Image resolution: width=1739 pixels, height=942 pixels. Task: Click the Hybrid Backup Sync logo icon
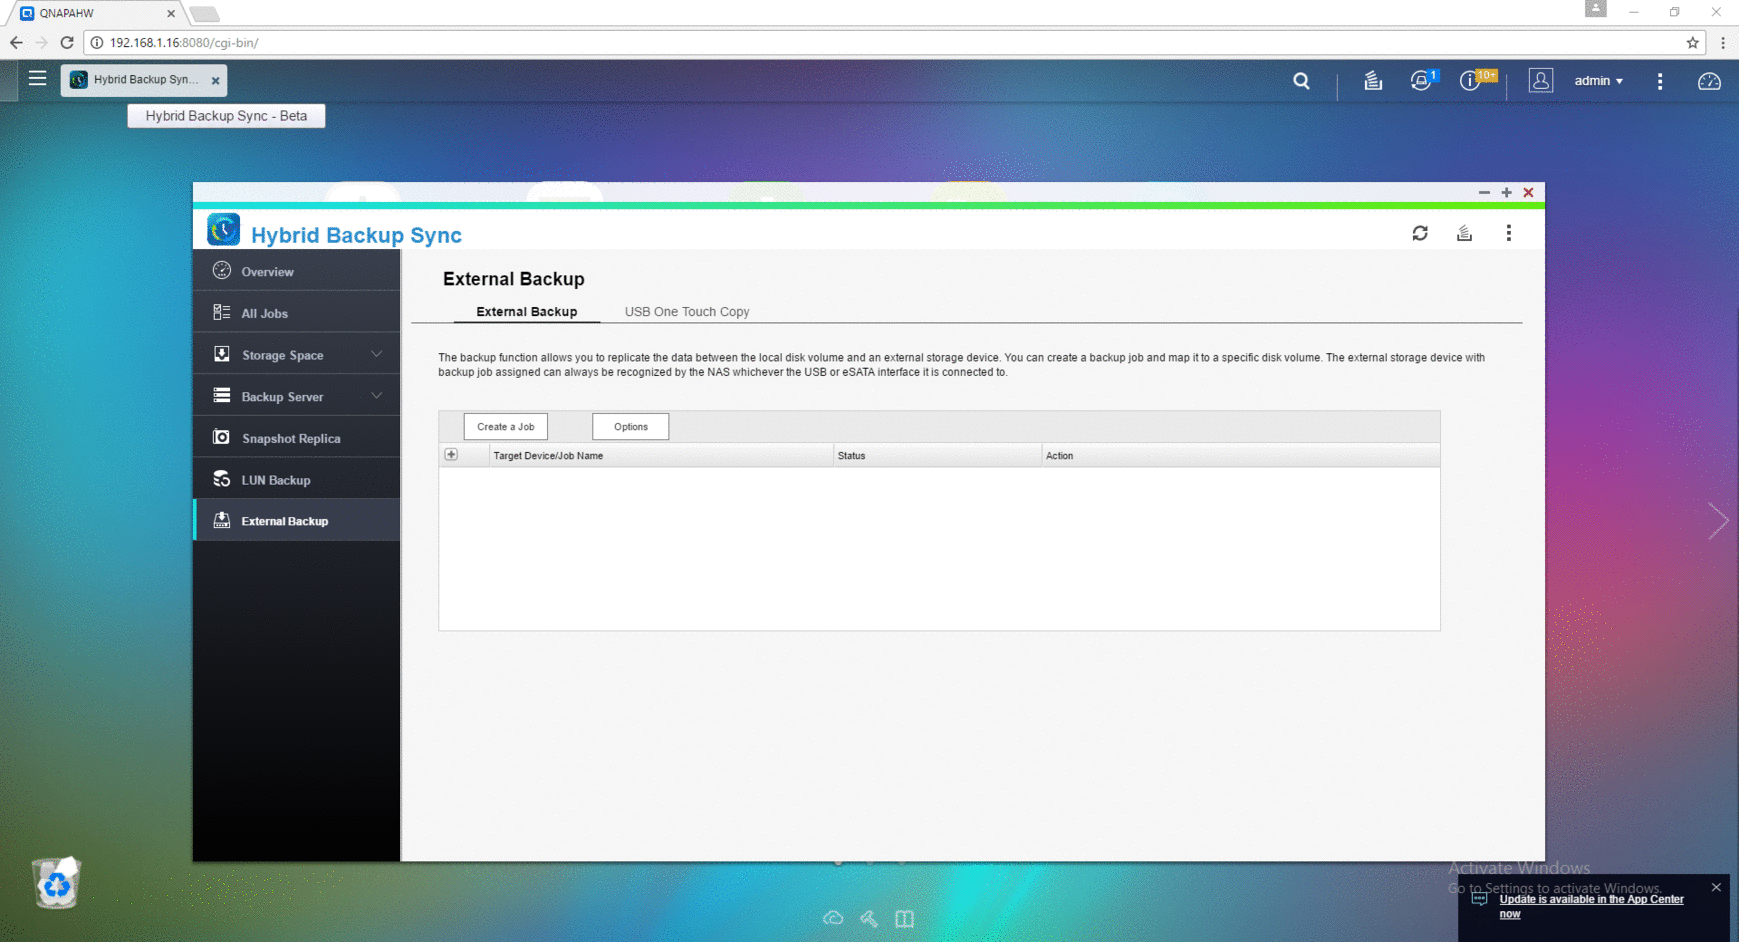(x=223, y=229)
